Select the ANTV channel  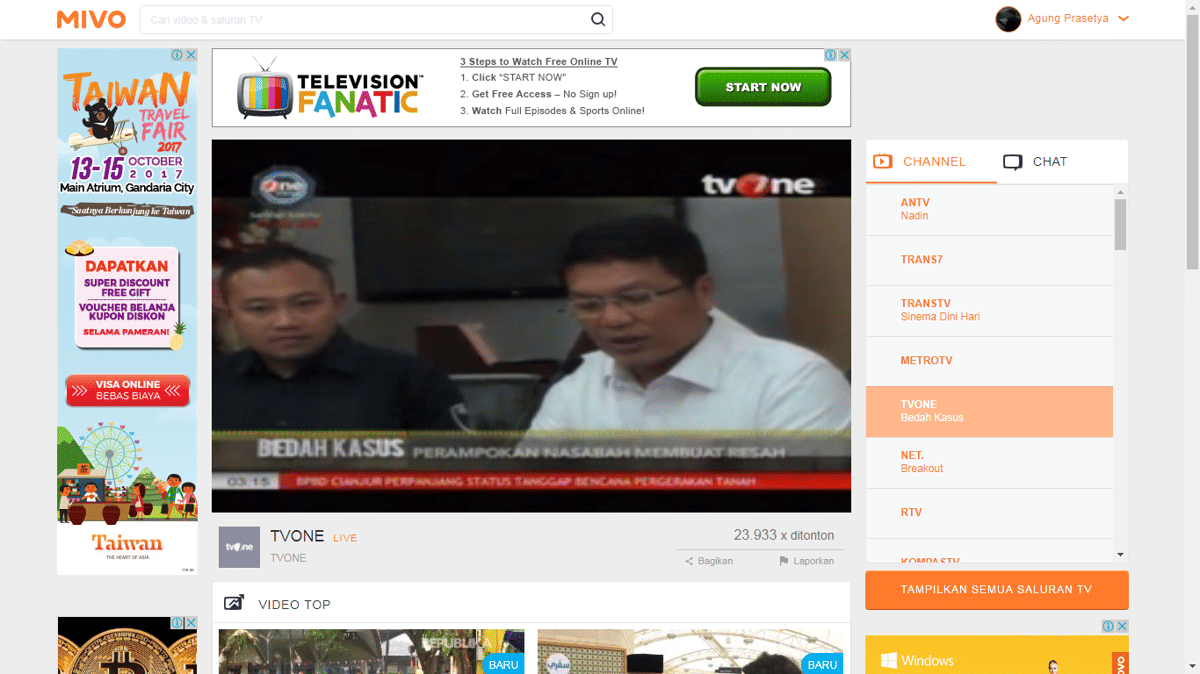989,210
